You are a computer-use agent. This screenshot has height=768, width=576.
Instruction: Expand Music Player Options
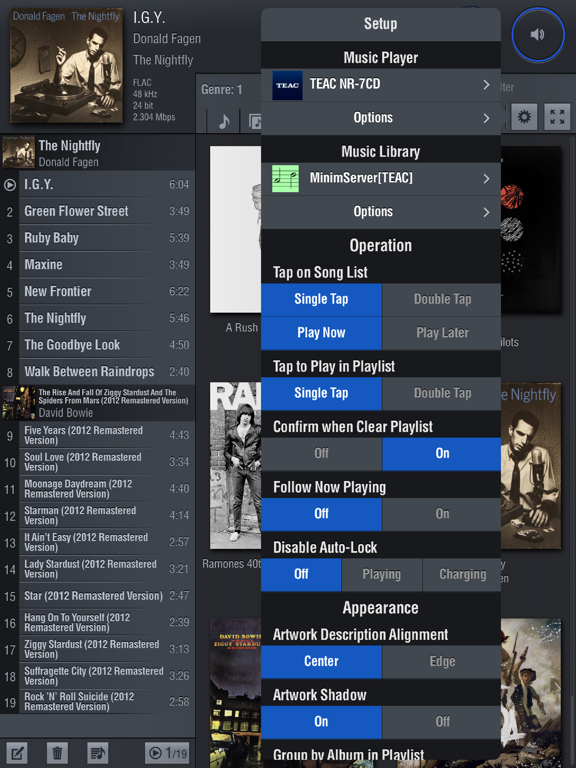click(x=381, y=118)
